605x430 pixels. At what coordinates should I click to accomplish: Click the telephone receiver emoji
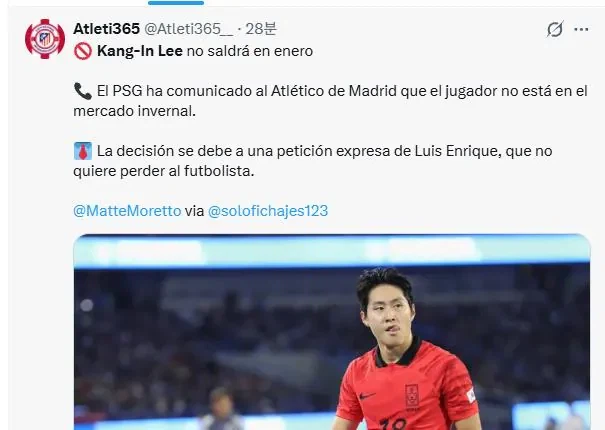tap(83, 91)
